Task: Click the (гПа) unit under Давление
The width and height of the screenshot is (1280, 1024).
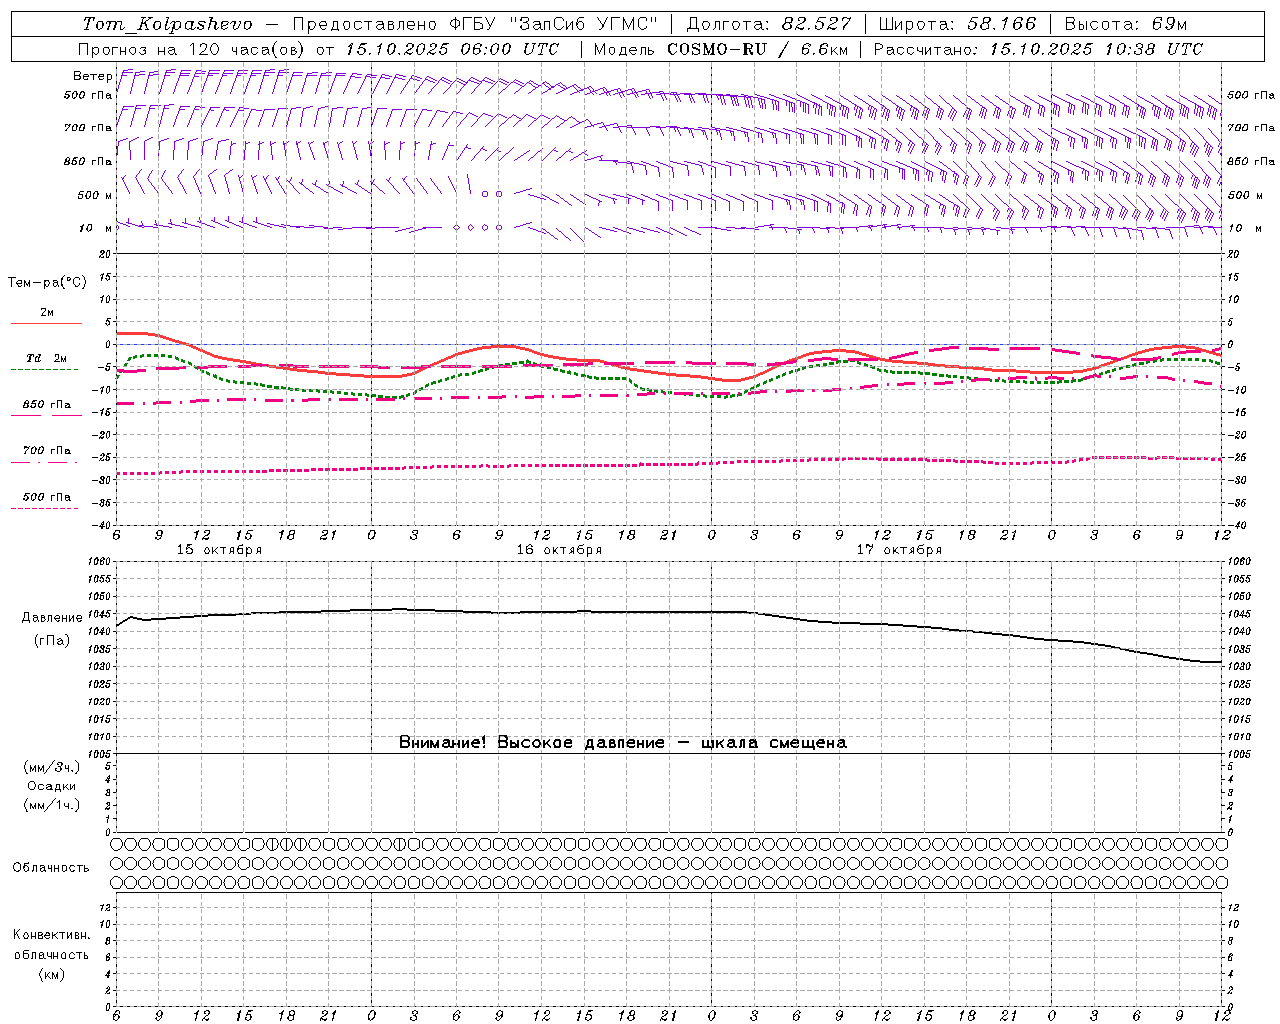Action: (x=52, y=641)
